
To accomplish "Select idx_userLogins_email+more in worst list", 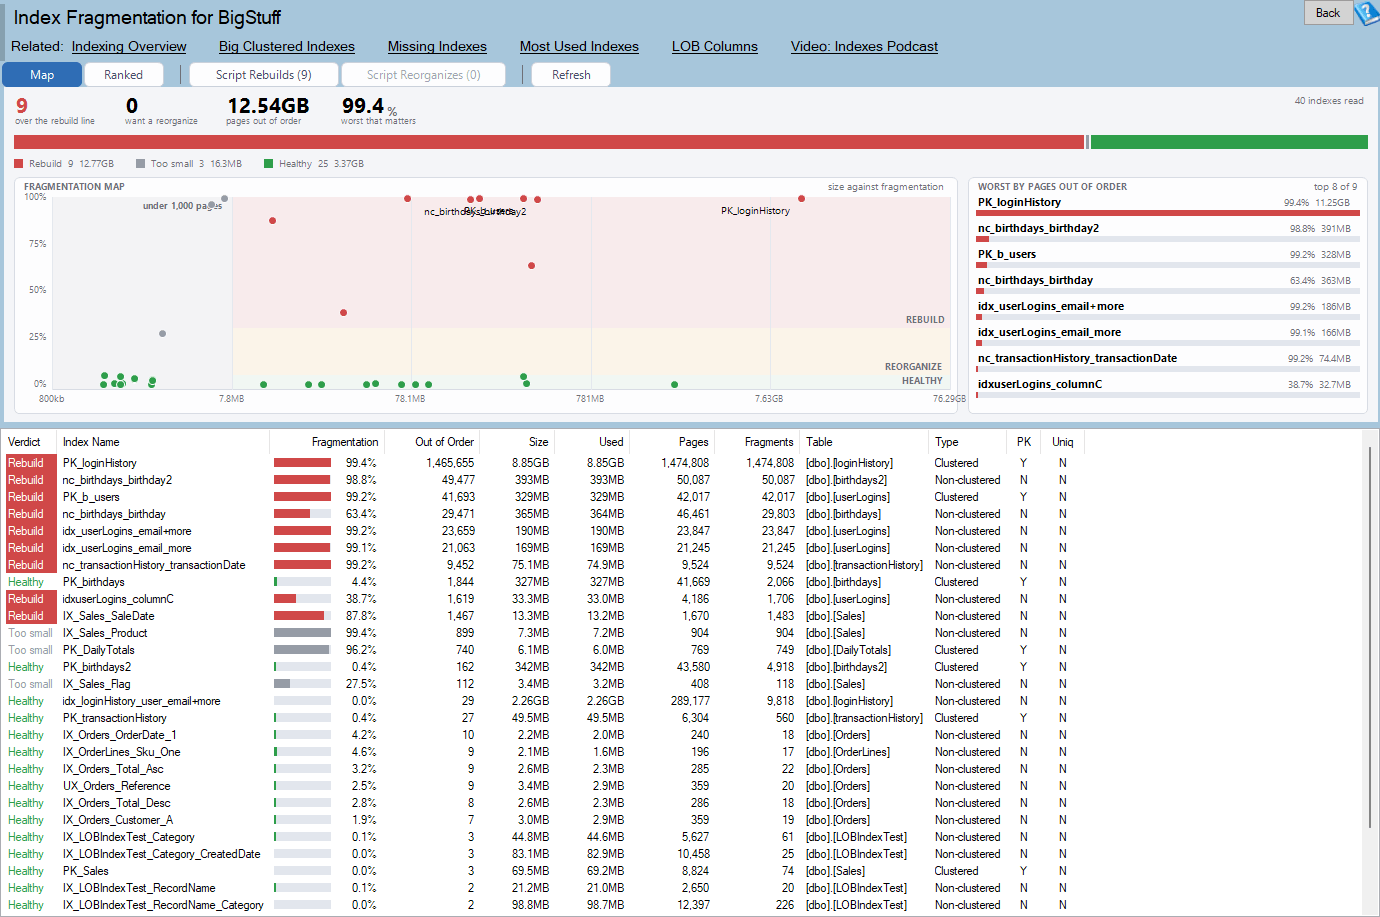I will click(1168, 310).
